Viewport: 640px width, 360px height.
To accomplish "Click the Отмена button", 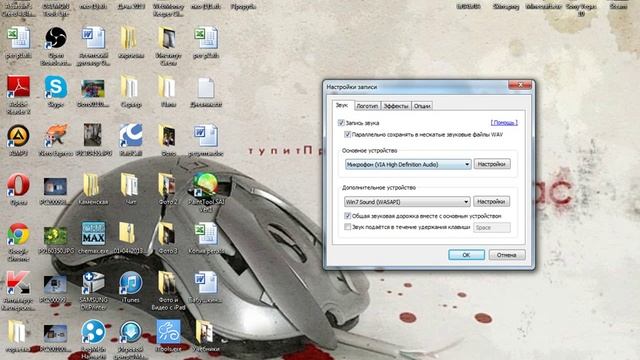I will [507, 255].
